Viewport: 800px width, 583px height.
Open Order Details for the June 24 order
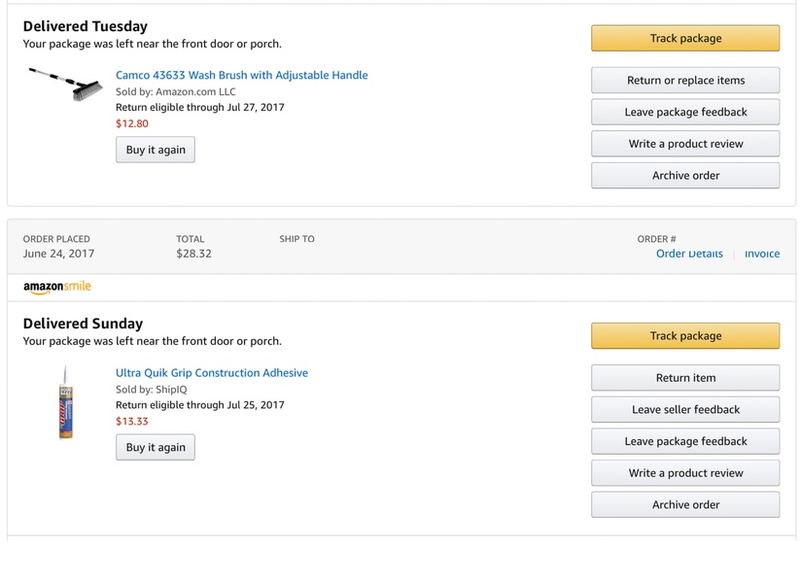[689, 254]
